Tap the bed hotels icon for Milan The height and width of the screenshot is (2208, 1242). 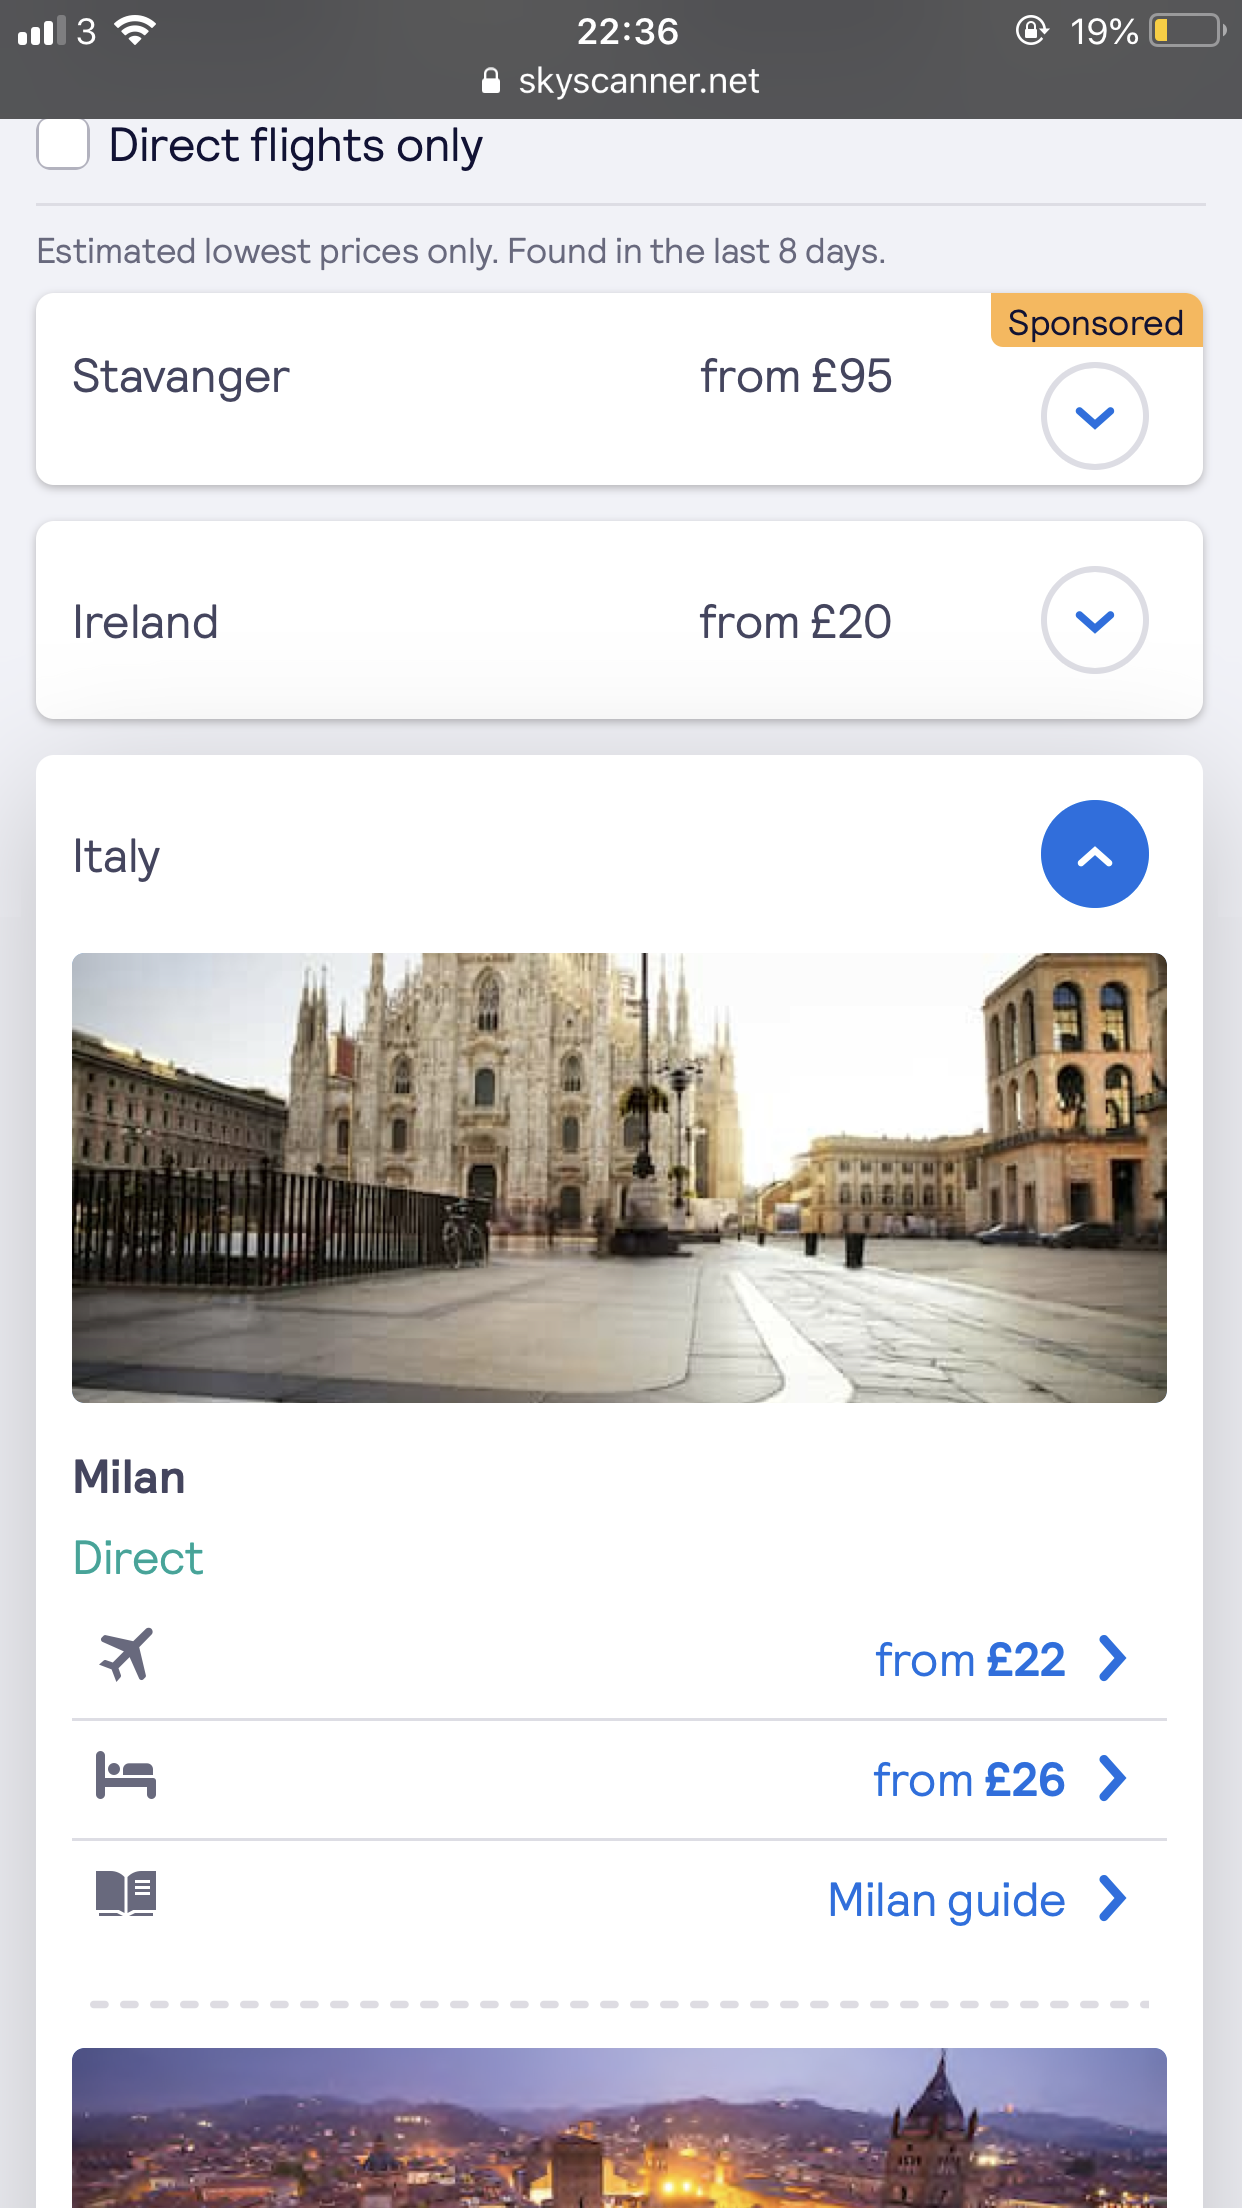tap(126, 1775)
